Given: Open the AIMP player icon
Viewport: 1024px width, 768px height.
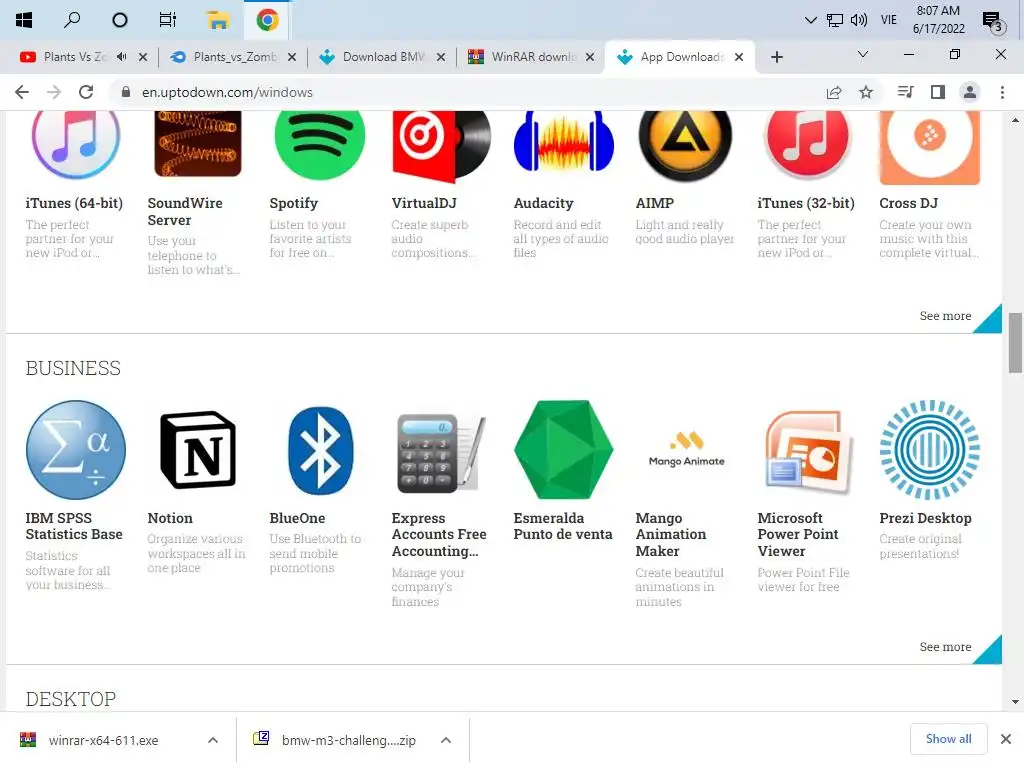Looking at the screenshot, I should click(685, 146).
